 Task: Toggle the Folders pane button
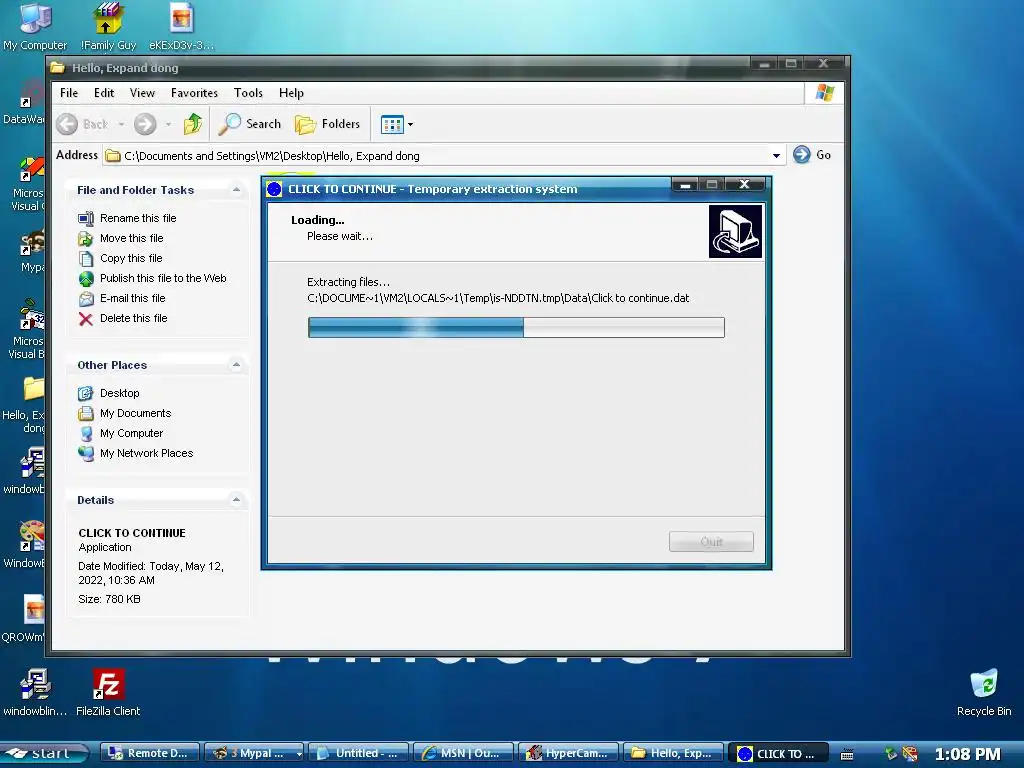pos(328,124)
